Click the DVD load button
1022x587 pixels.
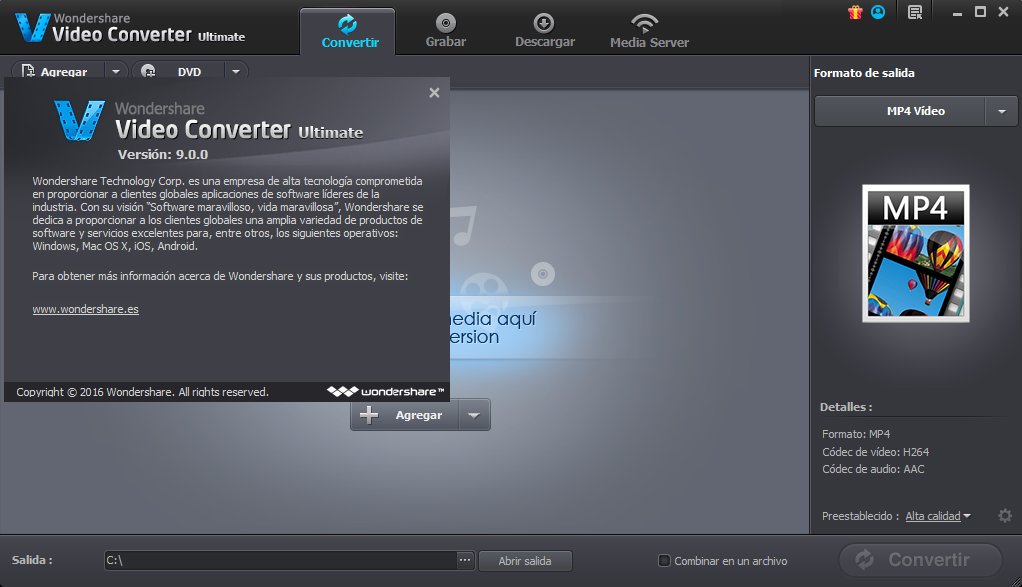click(179, 71)
